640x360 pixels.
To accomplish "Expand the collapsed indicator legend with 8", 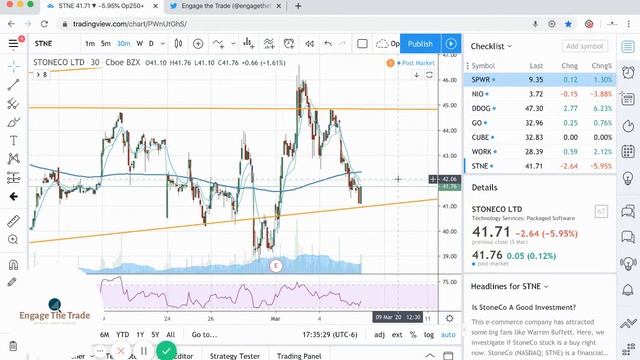I will coord(42,75).
